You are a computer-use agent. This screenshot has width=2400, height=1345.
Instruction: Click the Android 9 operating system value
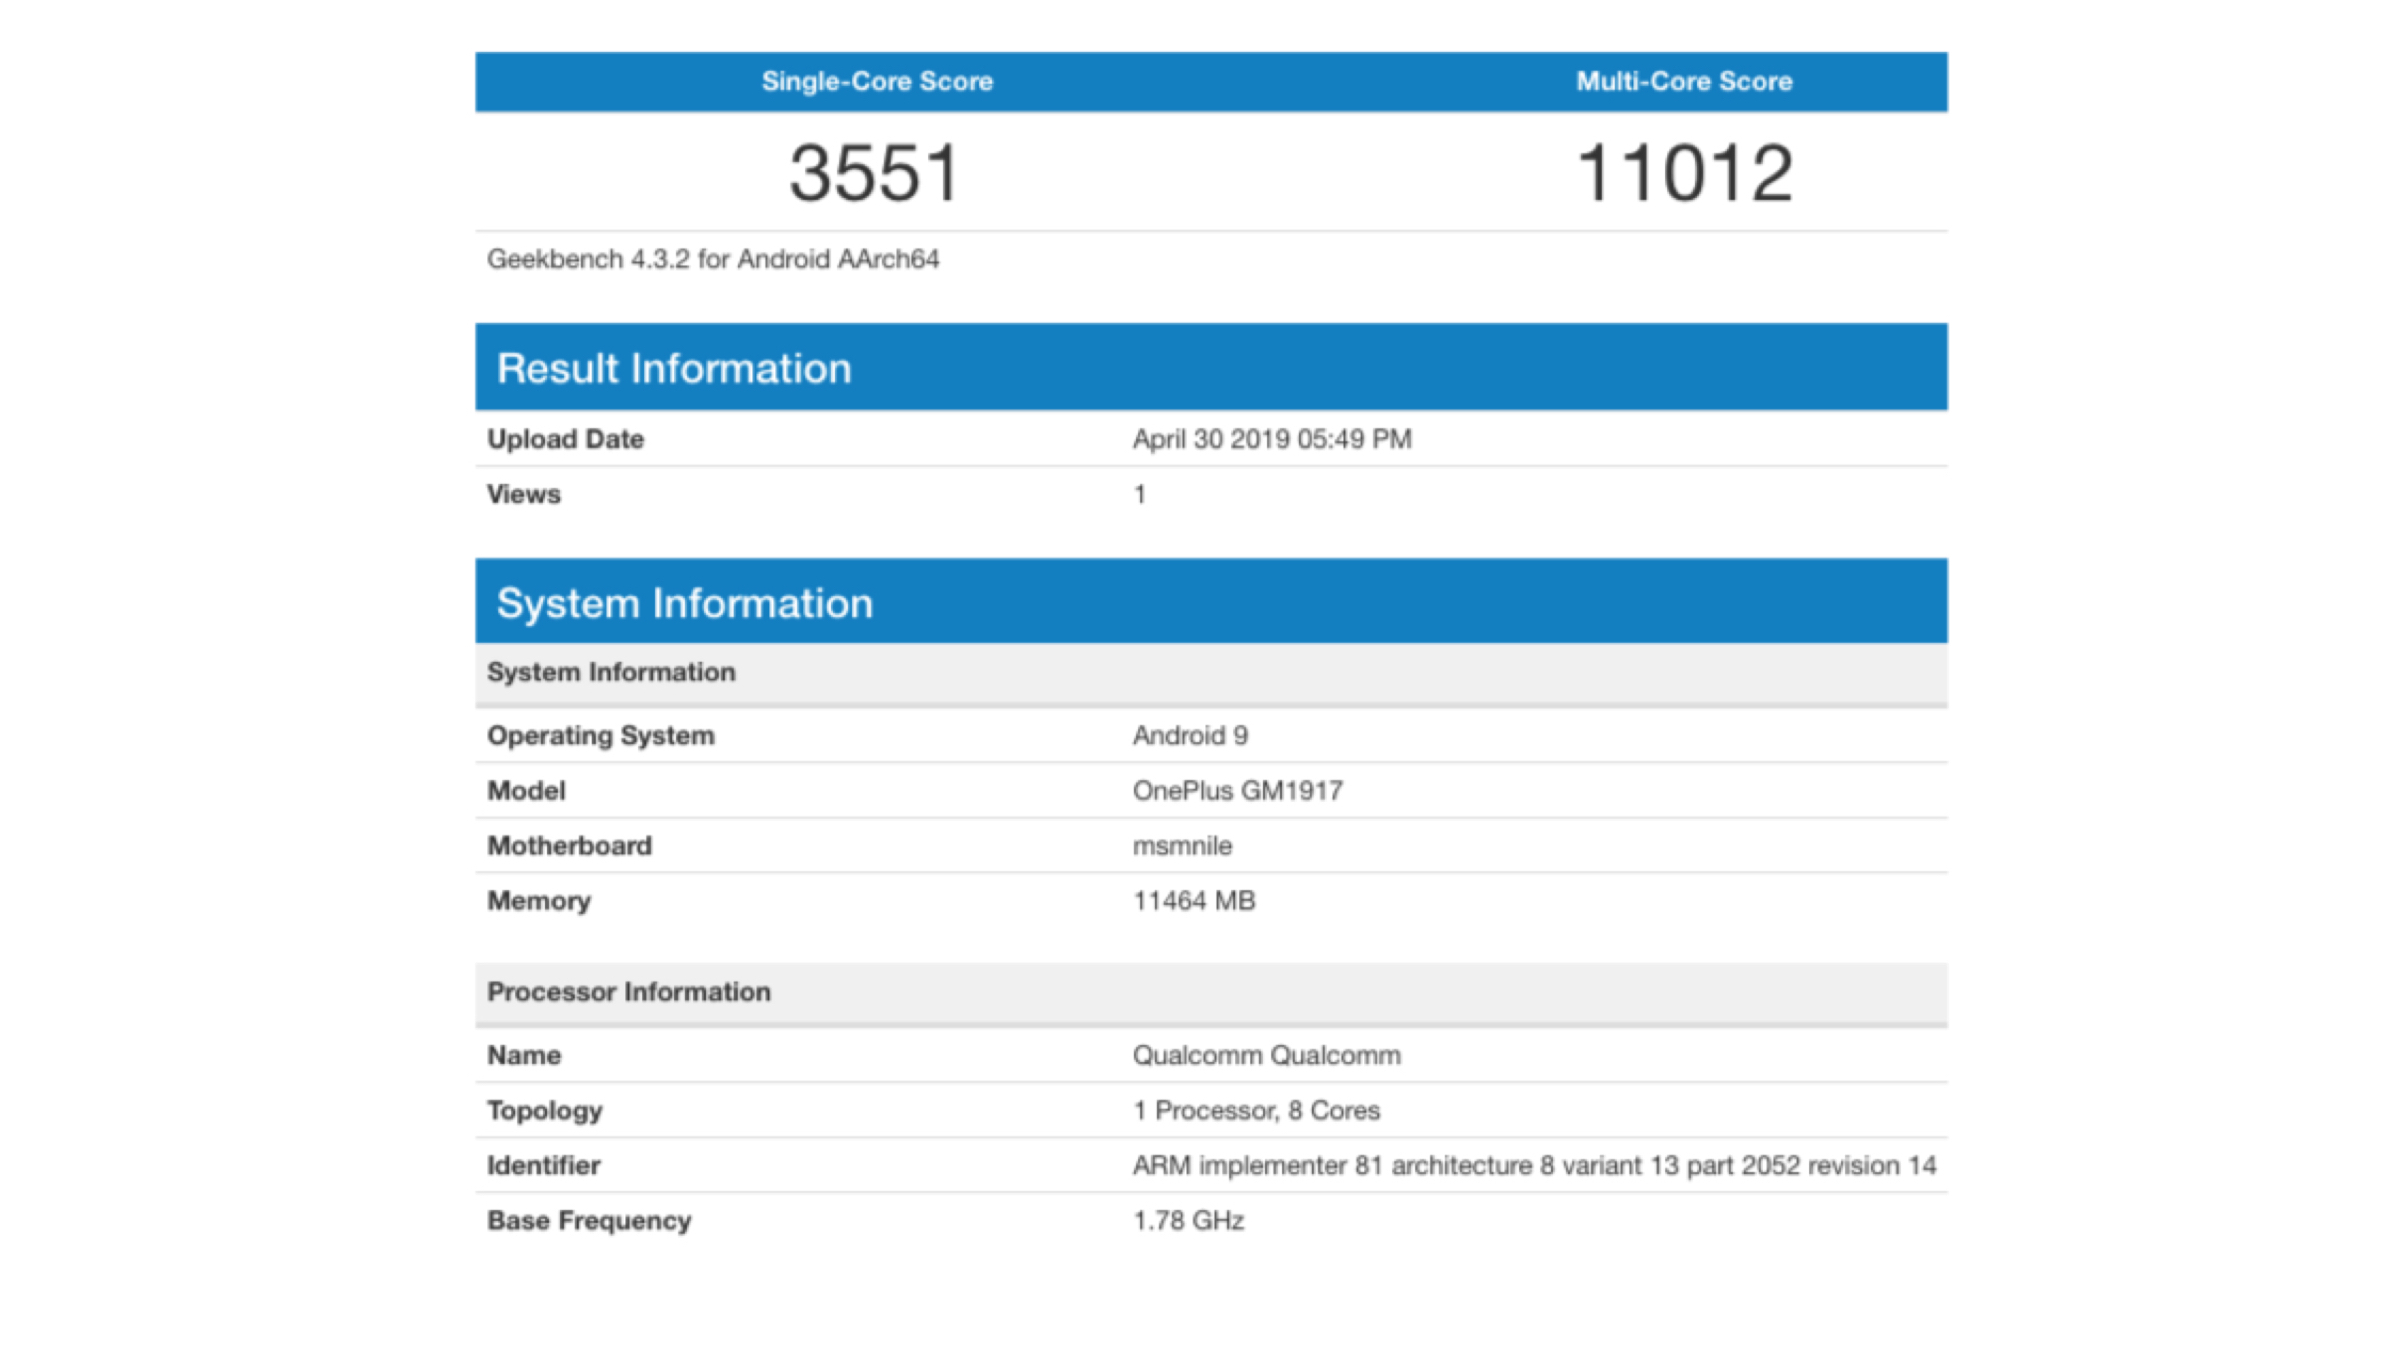pyautogui.click(x=1190, y=736)
